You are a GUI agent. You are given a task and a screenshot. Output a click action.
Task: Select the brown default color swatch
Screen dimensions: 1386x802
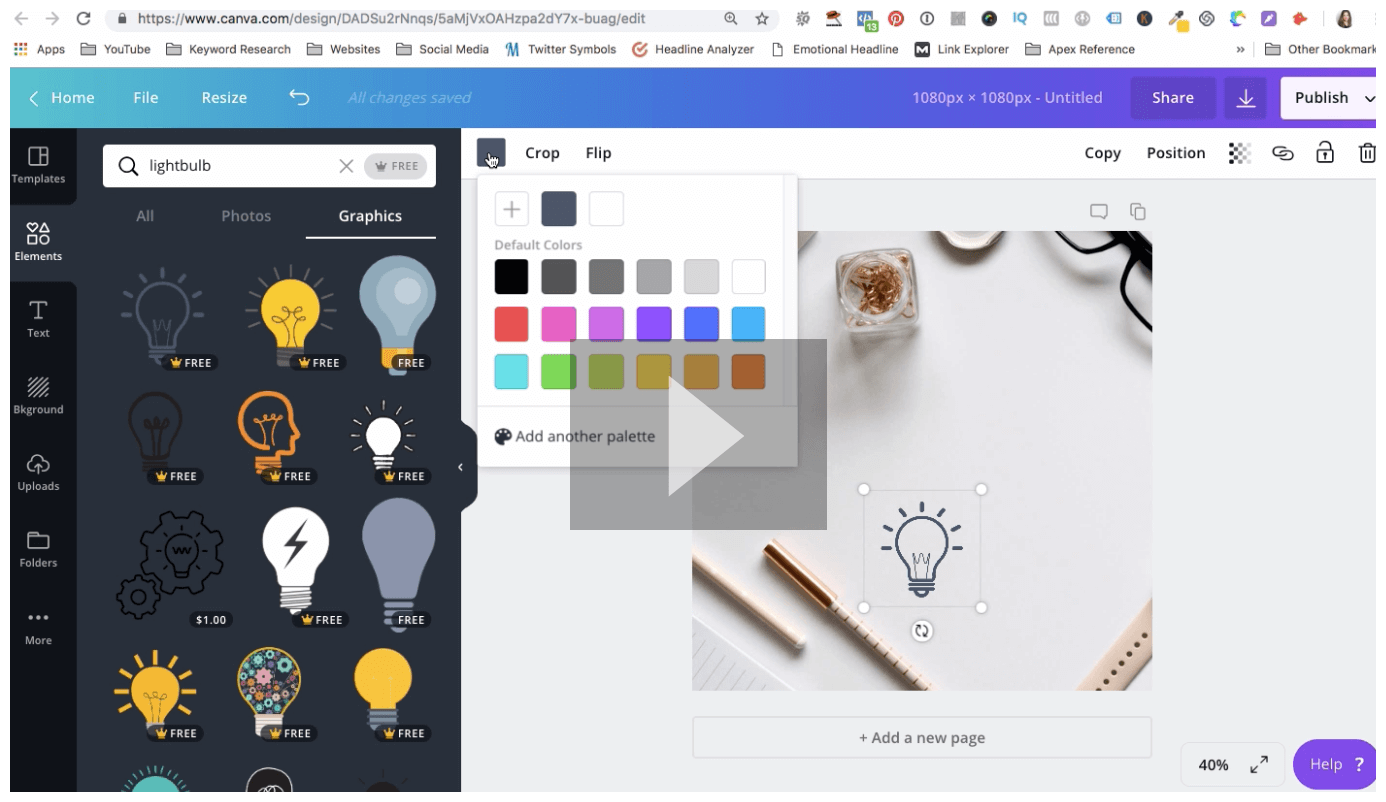[748, 372]
